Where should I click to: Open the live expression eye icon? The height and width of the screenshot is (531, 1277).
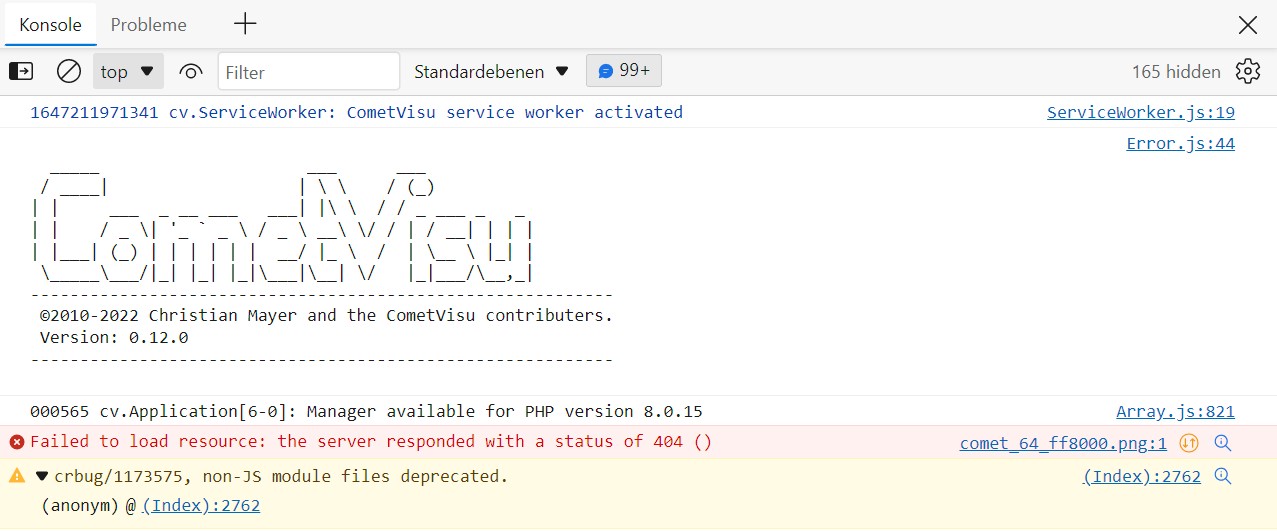click(x=190, y=72)
